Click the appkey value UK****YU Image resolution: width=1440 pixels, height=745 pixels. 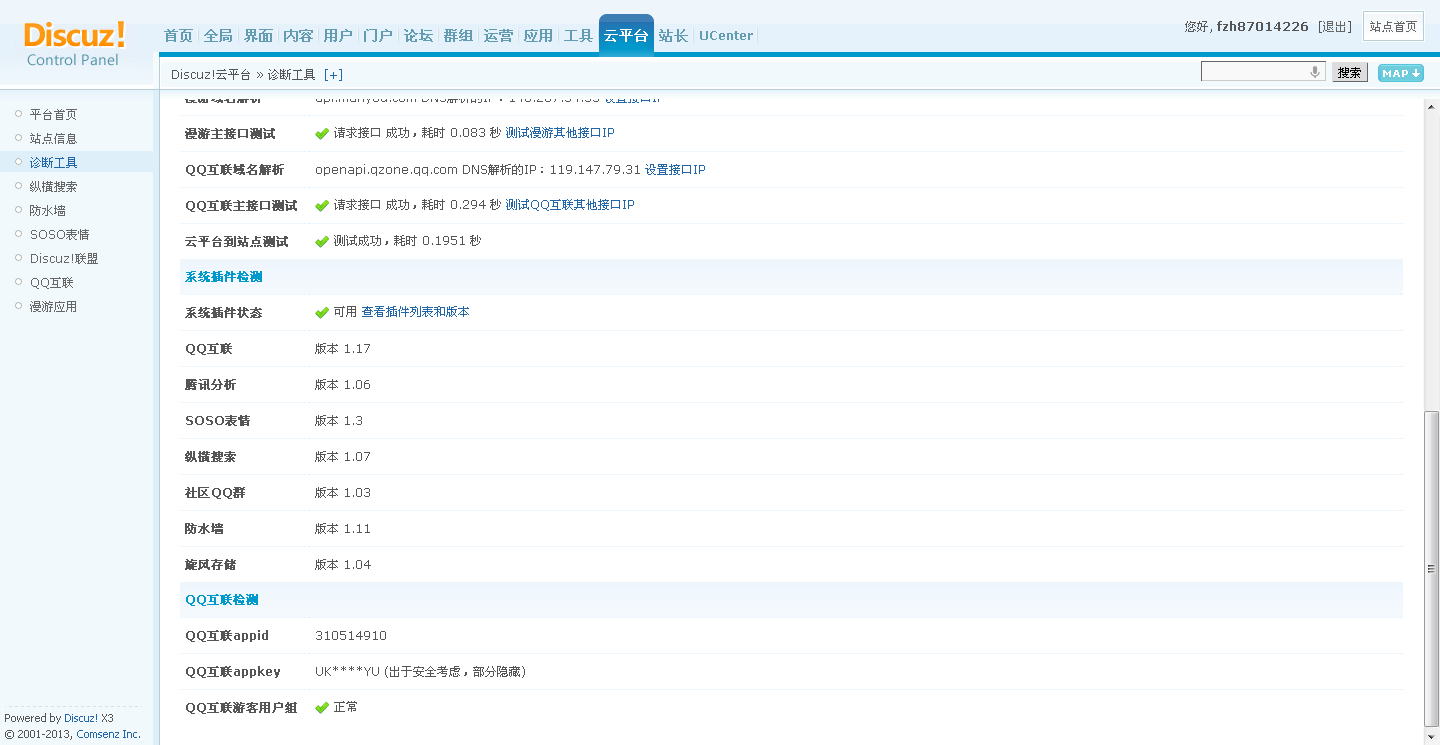pos(347,672)
